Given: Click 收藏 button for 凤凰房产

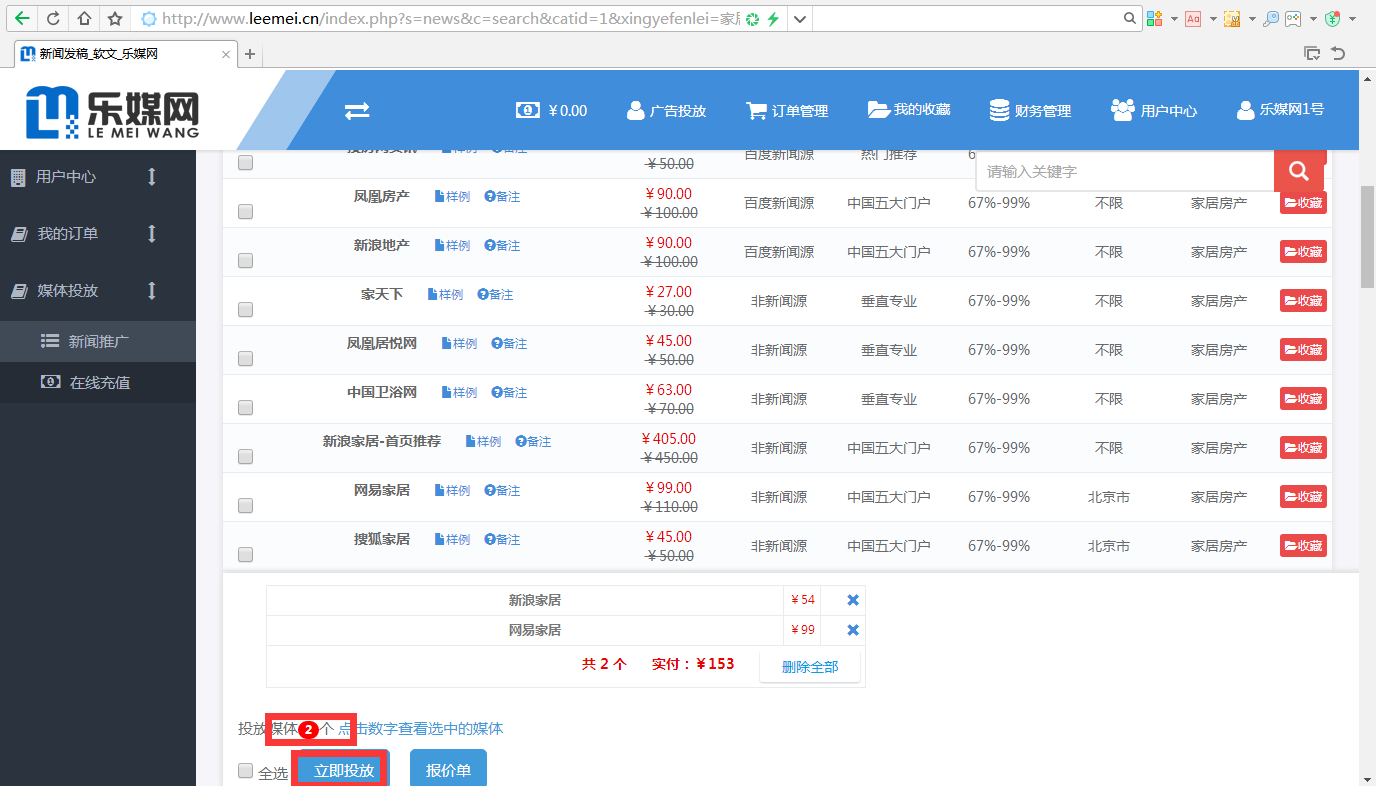Looking at the screenshot, I should pyautogui.click(x=1303, y=203).
